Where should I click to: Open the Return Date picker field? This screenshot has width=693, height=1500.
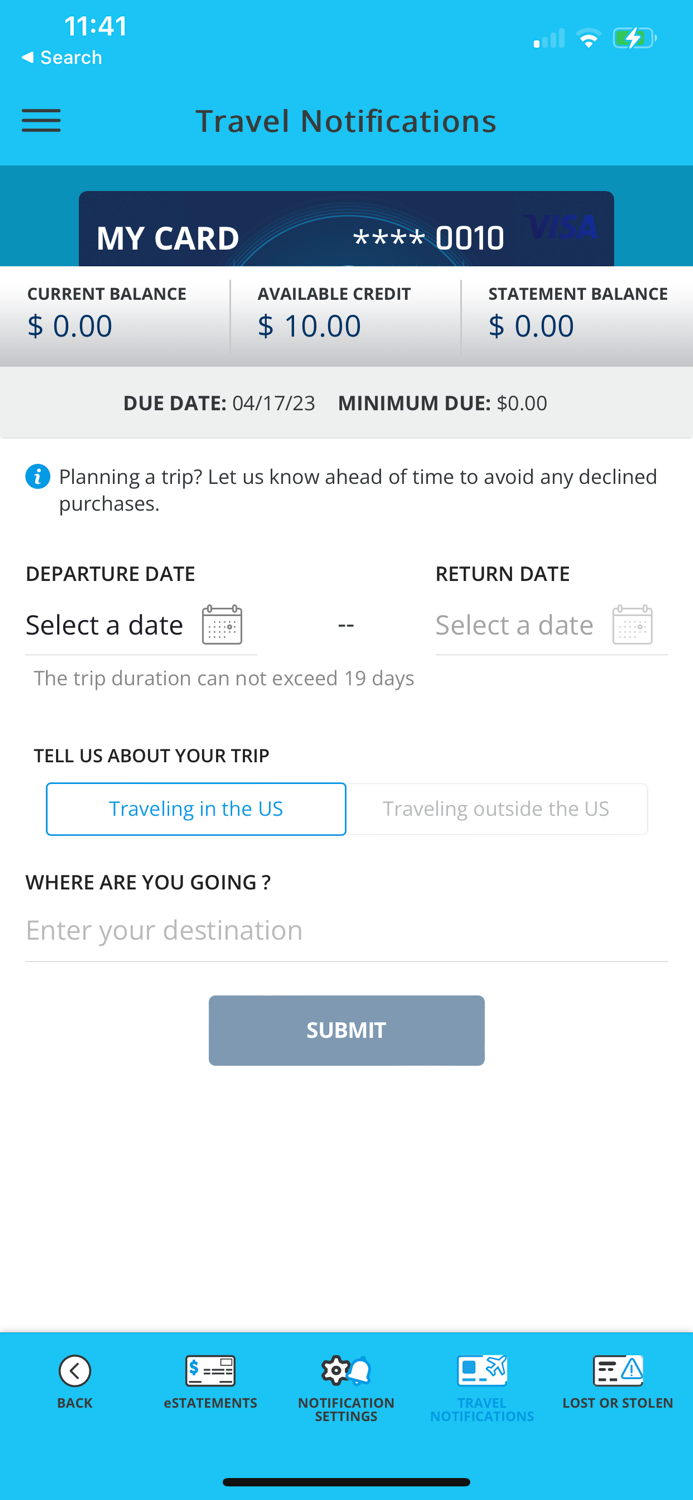click(515, 625)
